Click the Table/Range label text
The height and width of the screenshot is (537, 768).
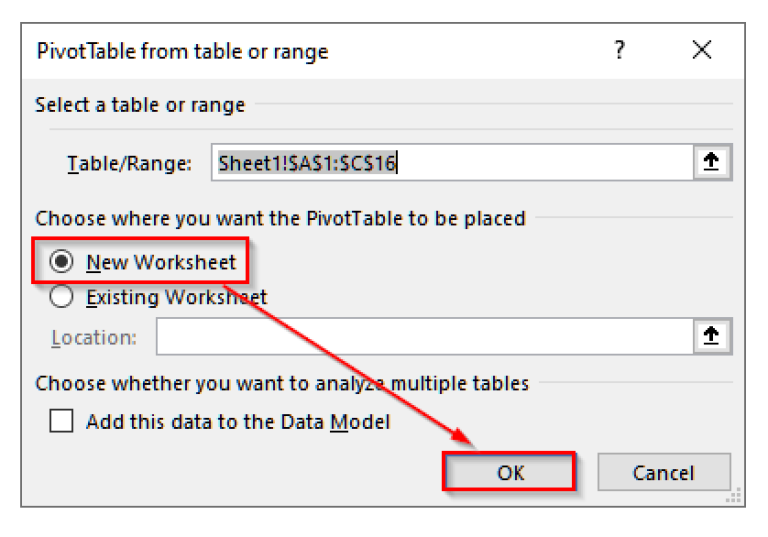tap(129, 163)
